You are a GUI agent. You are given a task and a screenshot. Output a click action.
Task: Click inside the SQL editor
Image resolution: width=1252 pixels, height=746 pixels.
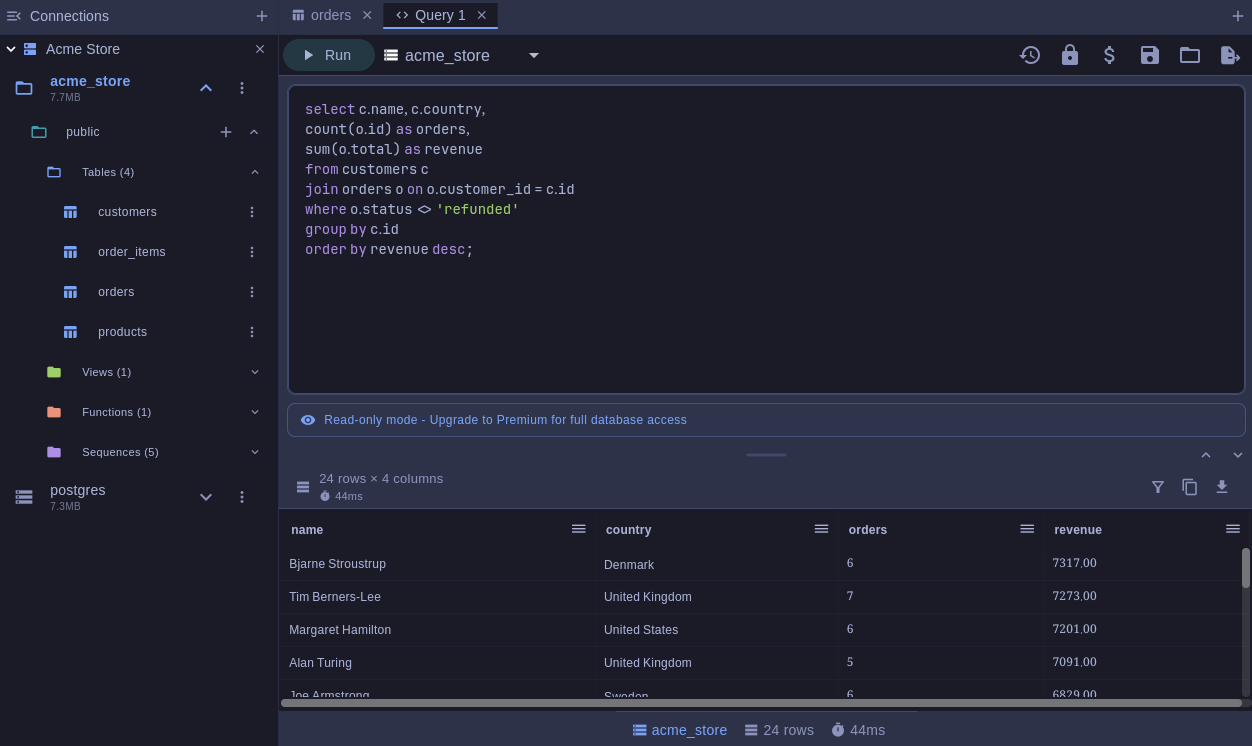(766, 240)
